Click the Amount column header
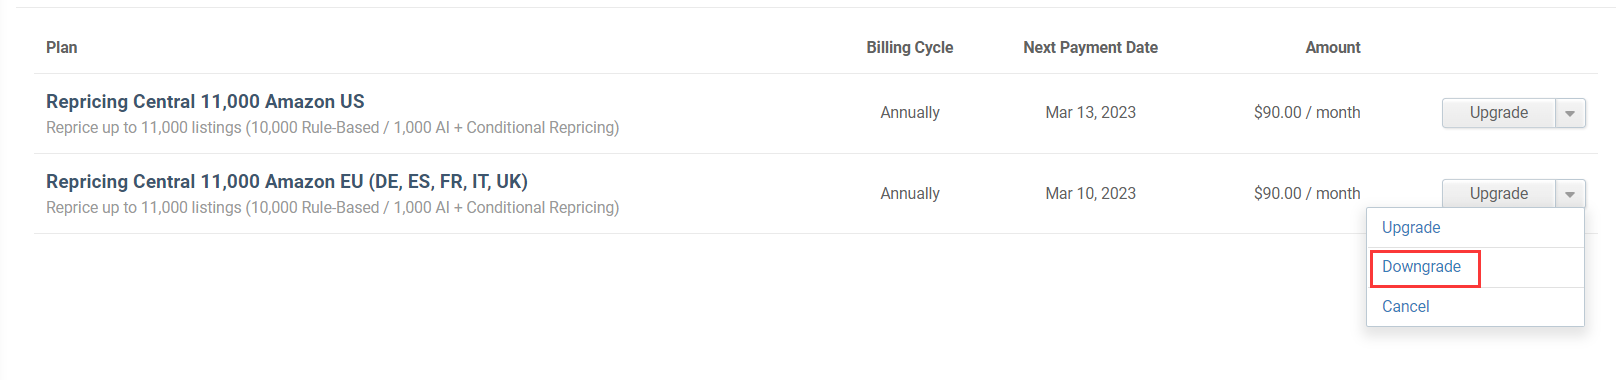The width and height of the screenshot is (1619, 380). coord(1332,48)
